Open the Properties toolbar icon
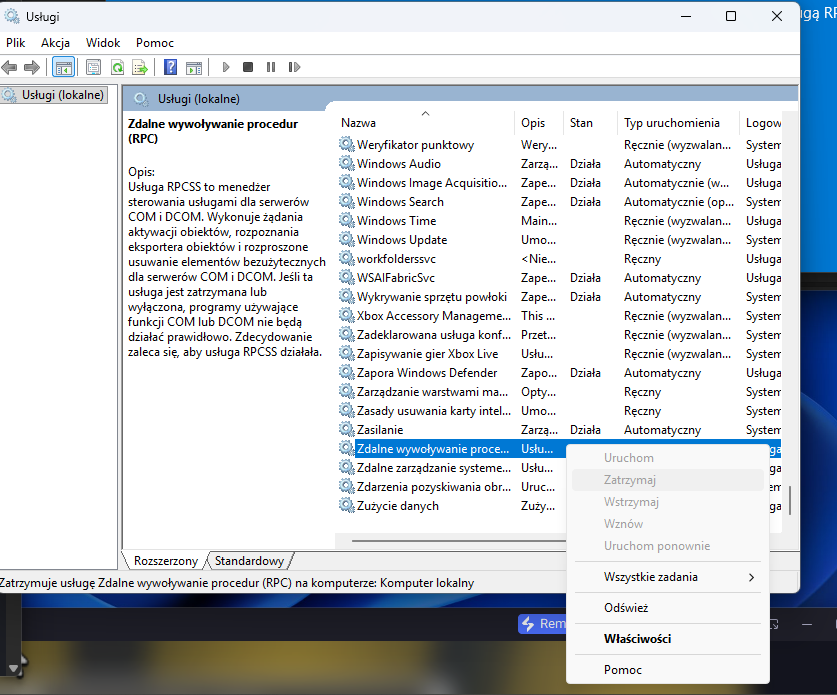Viewport: 837px width, 695px height. point(93,67)
